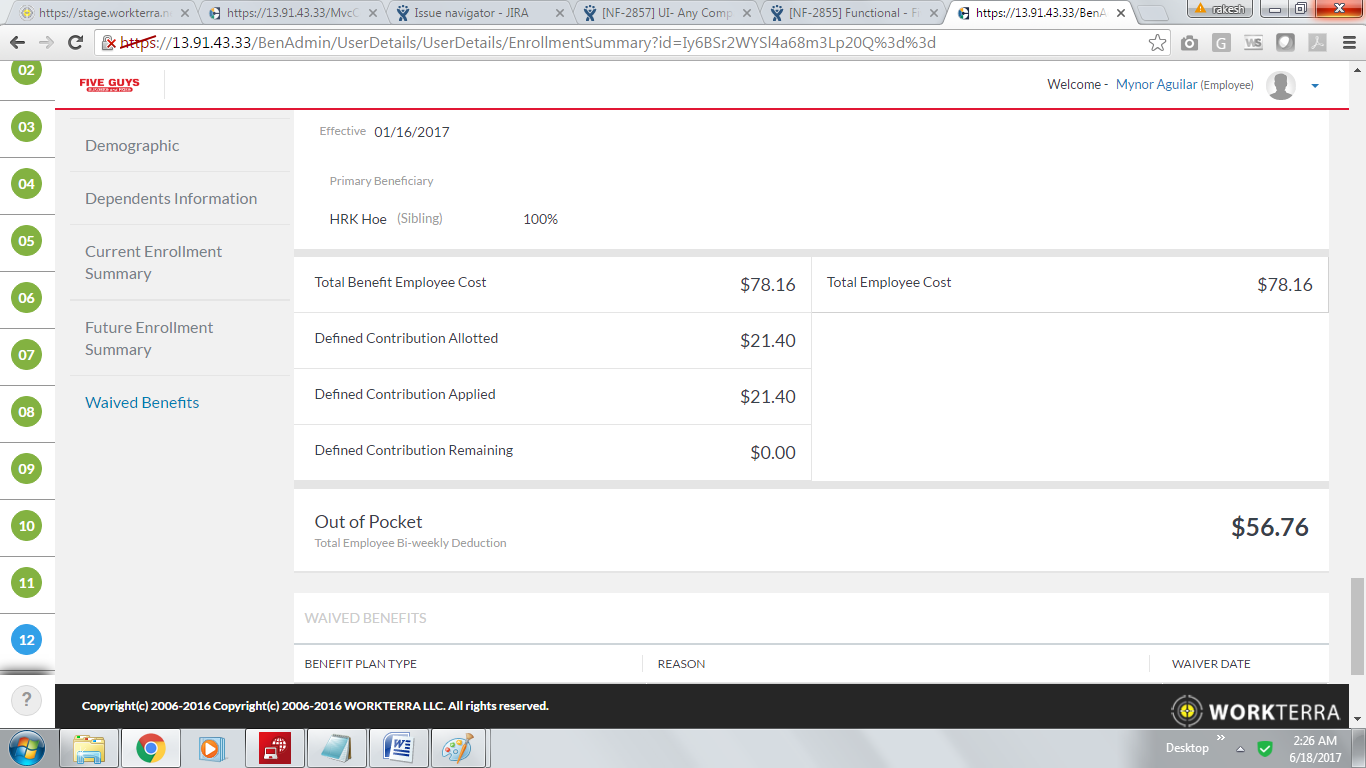Open the Waived Benefits sidebar link

click(142, 402)
